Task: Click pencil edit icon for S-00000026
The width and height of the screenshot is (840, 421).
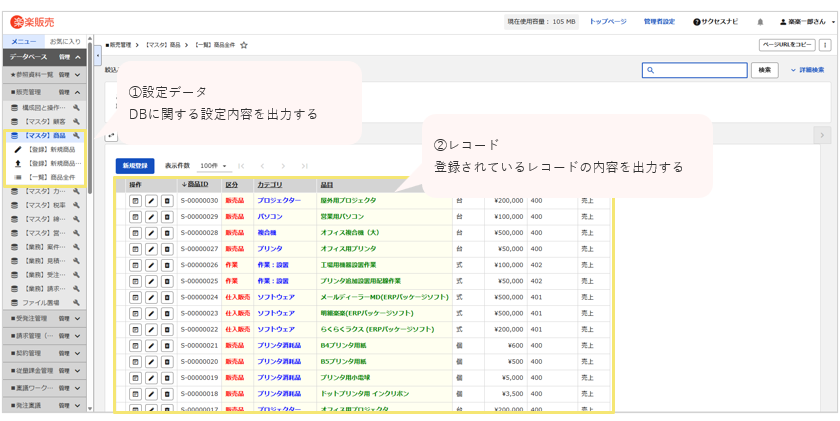Action: pos(152,265)
